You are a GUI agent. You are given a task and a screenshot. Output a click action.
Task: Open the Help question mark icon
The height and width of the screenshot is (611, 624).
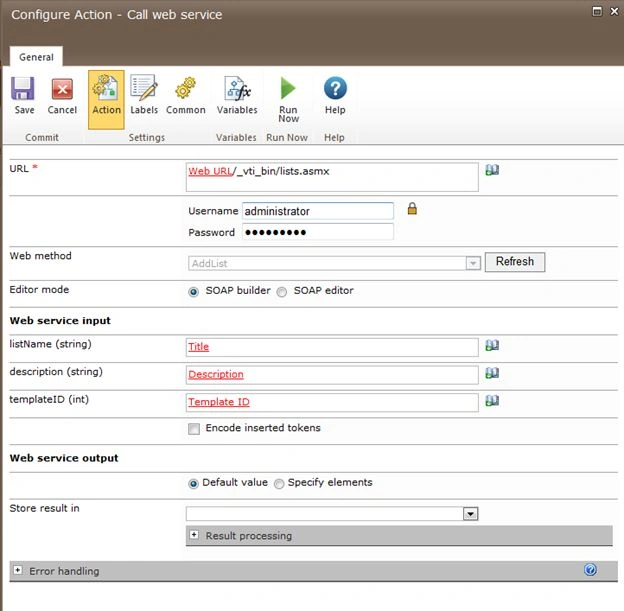pos(335,88)
